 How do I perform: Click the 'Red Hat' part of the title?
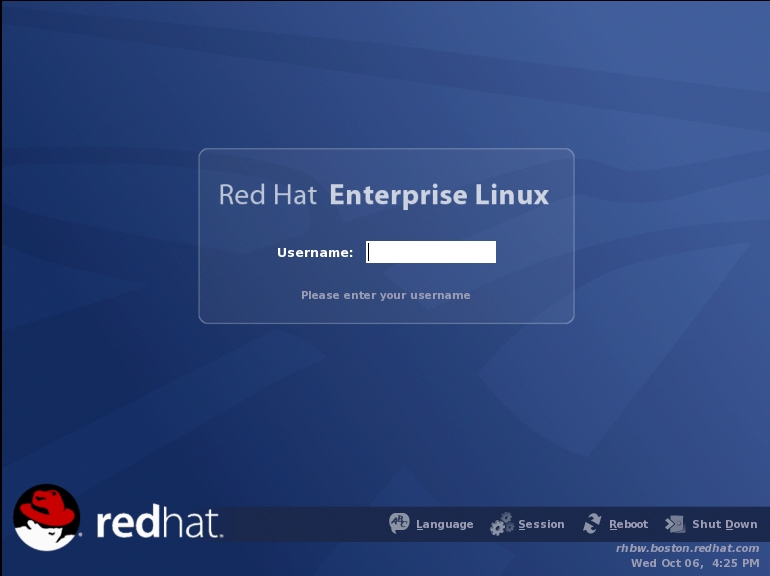(269, 194)
